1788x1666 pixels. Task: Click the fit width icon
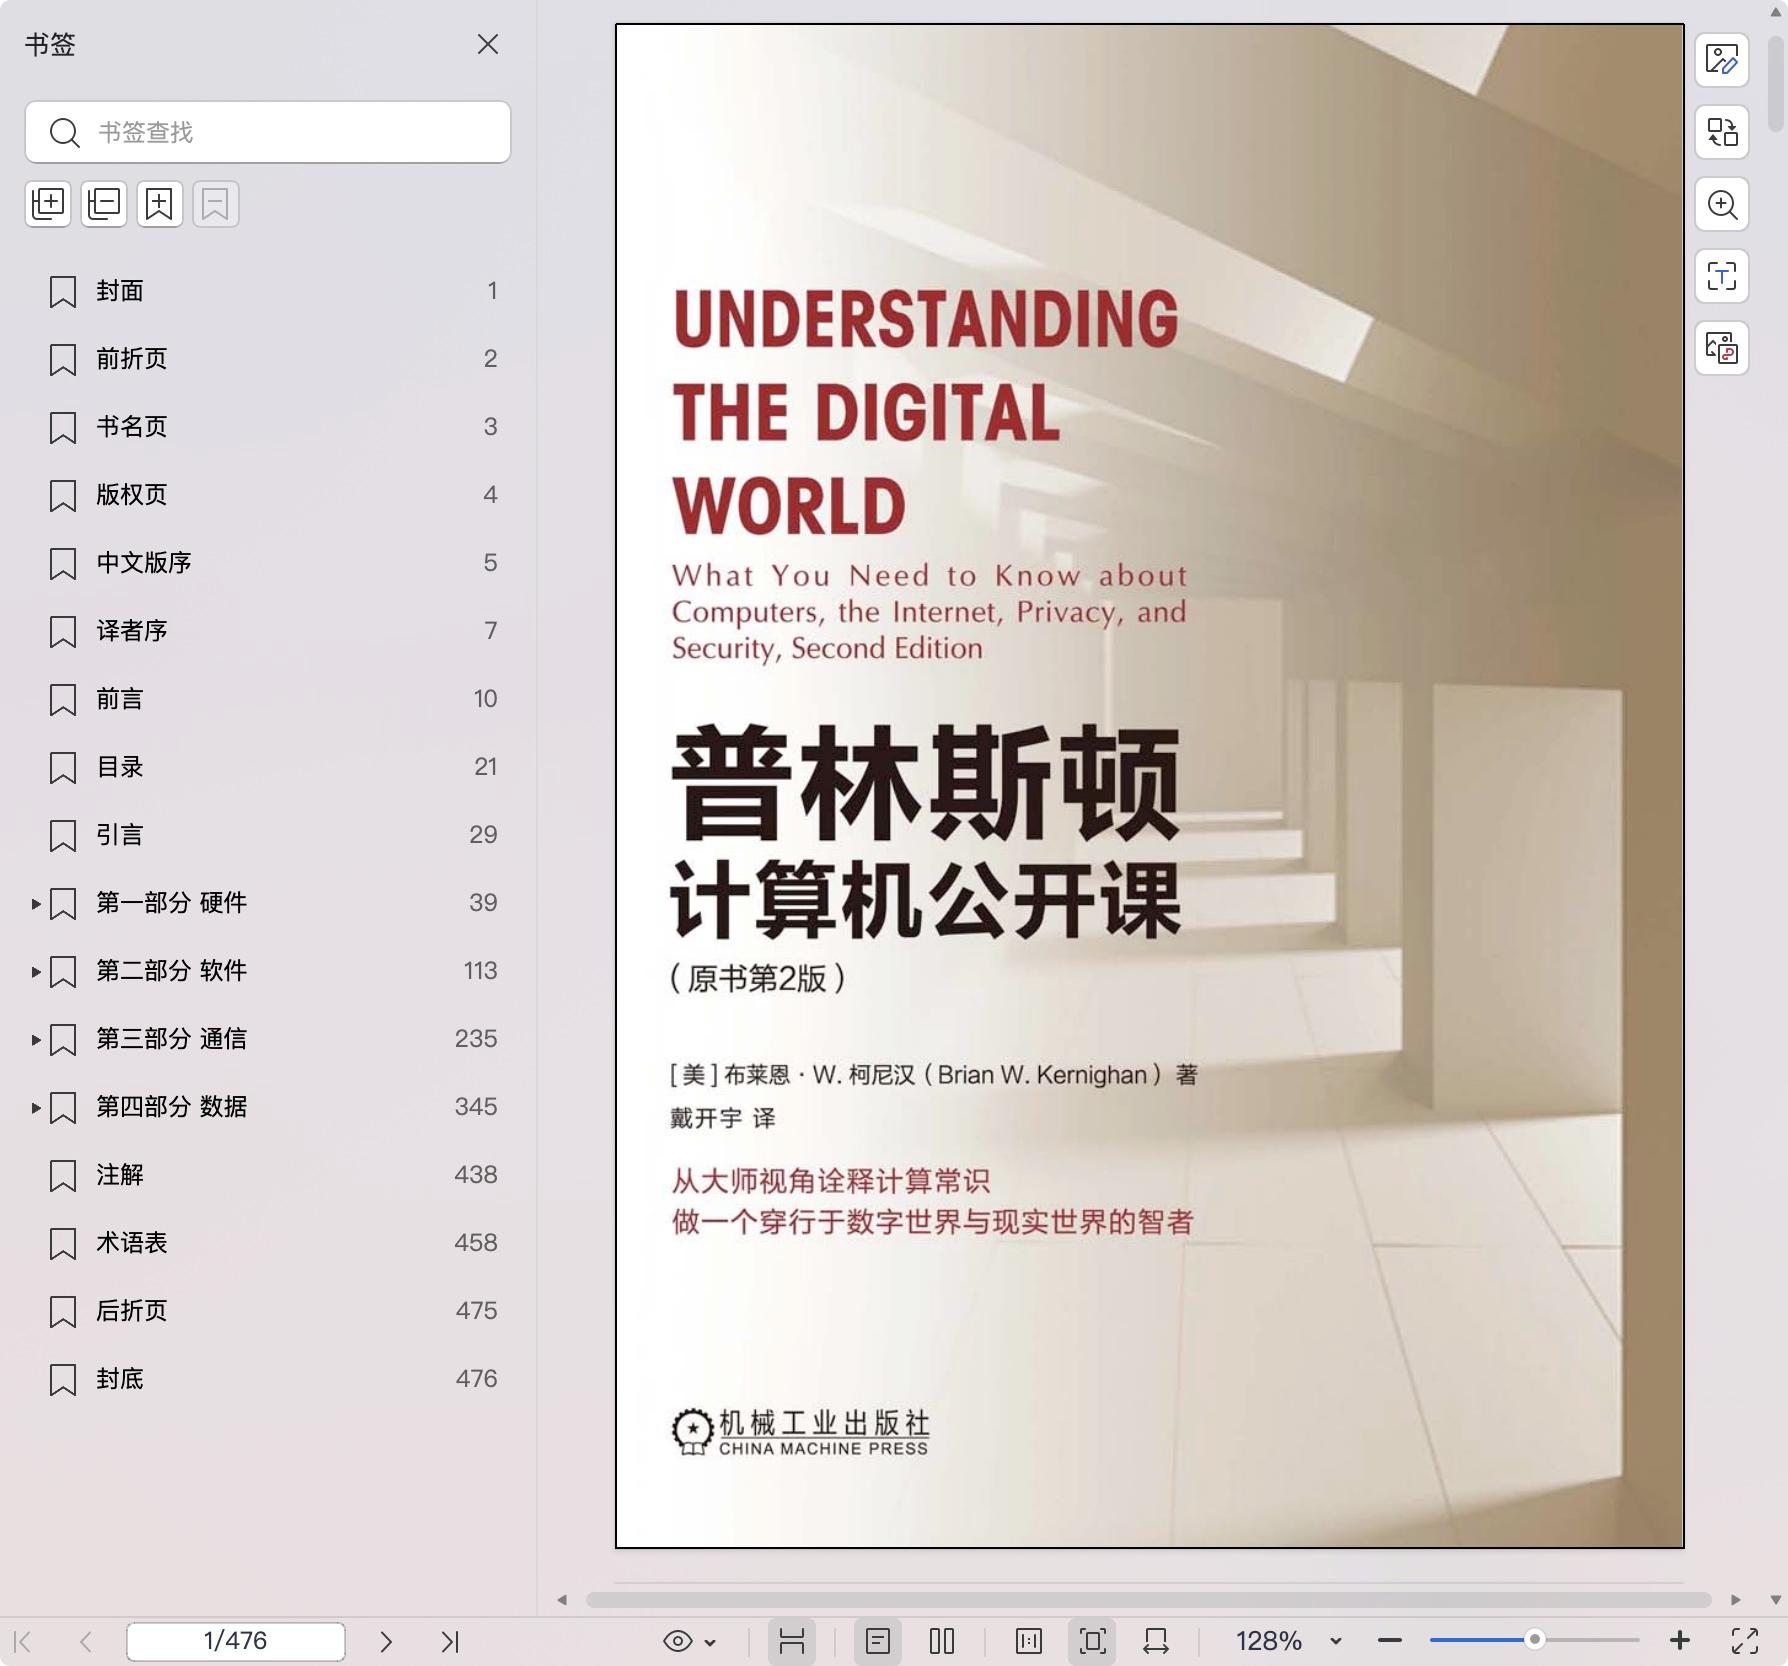1156,1641
